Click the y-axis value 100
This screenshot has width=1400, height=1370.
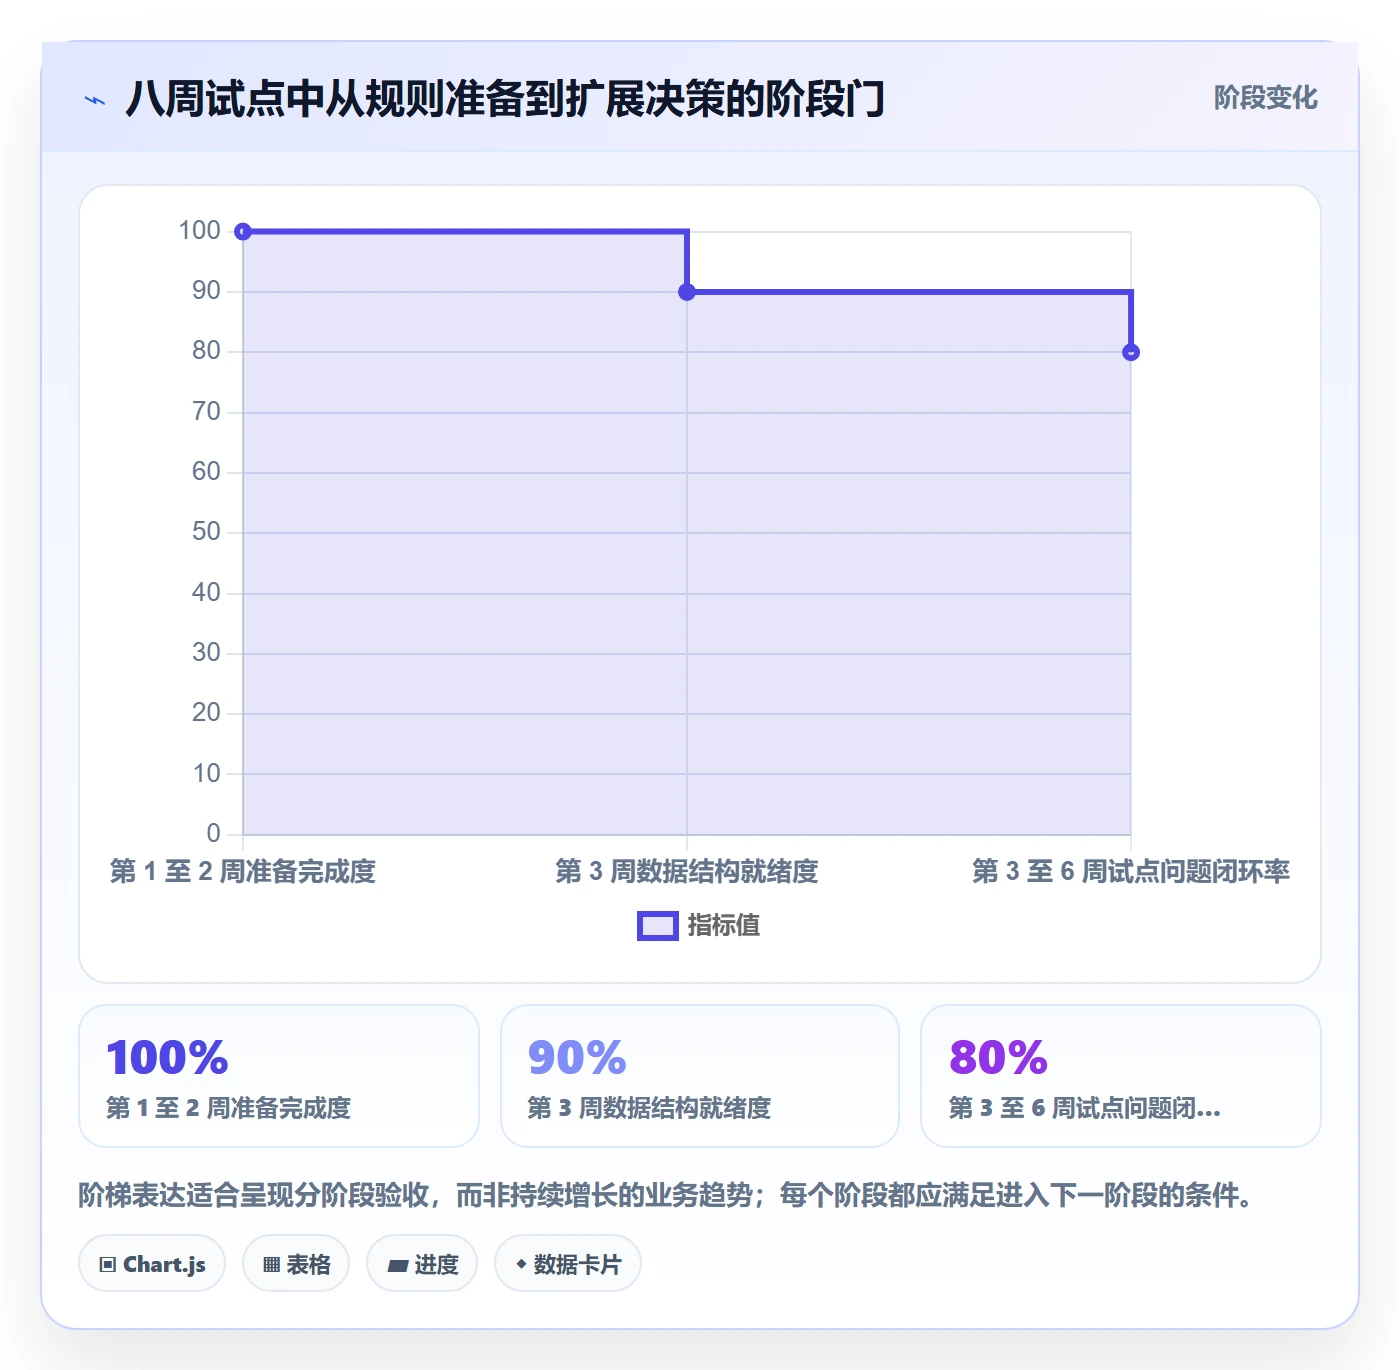(x=199, y=231)
